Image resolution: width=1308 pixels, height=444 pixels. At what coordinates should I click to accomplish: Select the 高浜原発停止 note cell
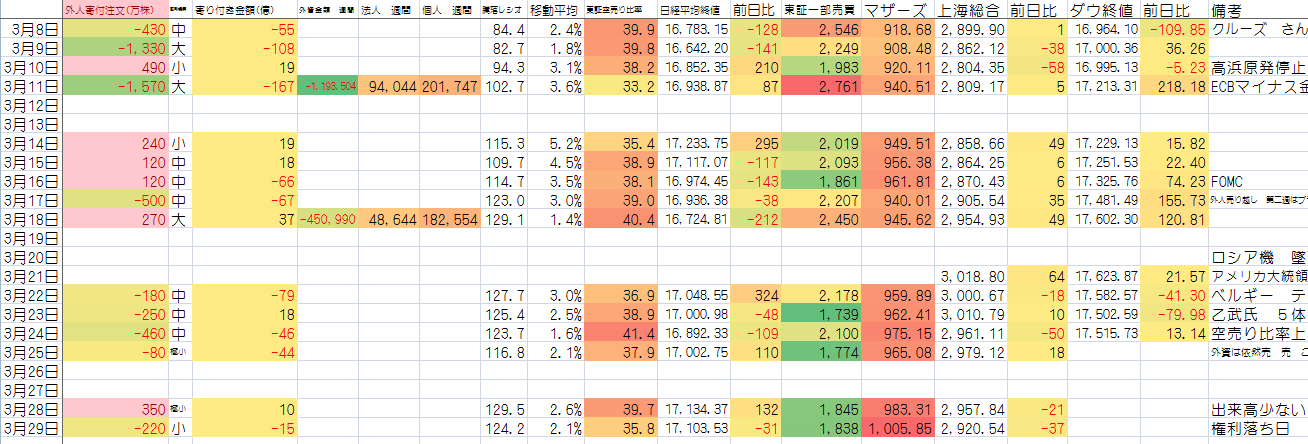pos(1256,68)
